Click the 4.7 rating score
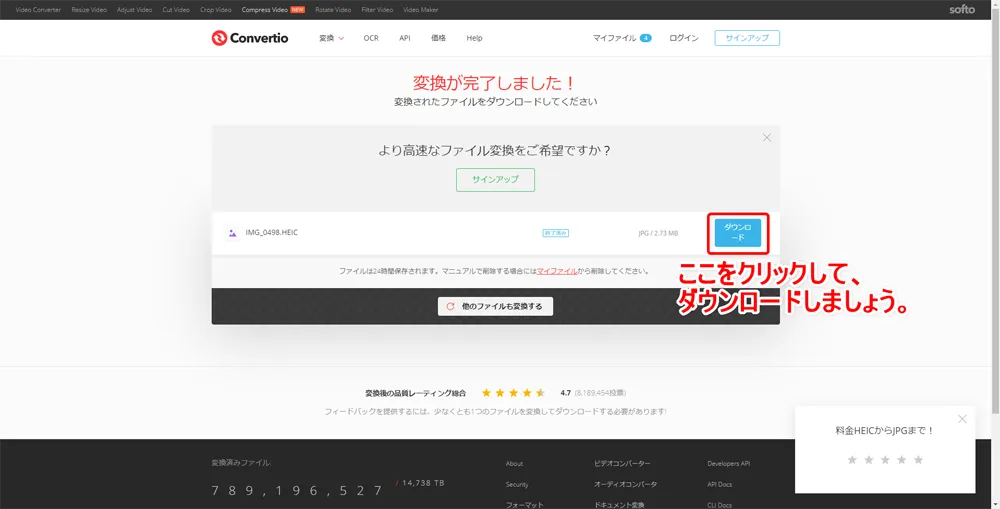The image size is (1000, 509). pyautogui.click(x=566, y=393)
